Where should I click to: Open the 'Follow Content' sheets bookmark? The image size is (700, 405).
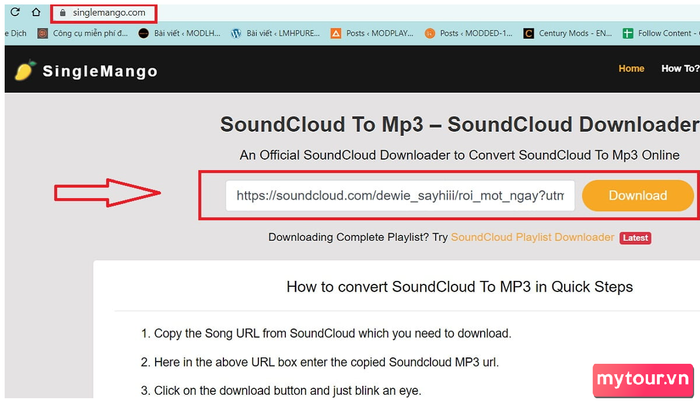pos(661,33)
